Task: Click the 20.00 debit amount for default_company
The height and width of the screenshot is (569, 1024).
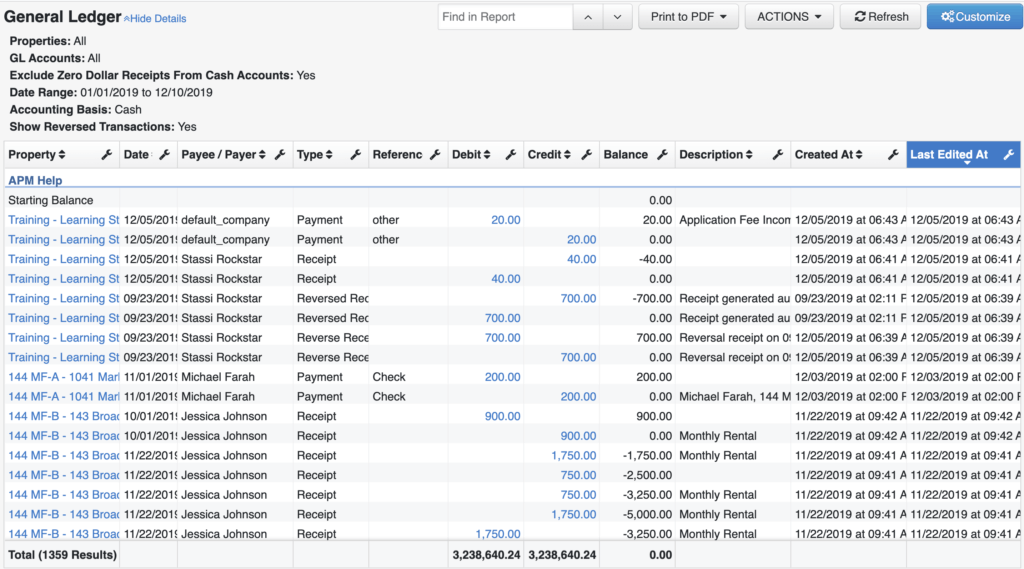Action: click(x=505, y=220)
